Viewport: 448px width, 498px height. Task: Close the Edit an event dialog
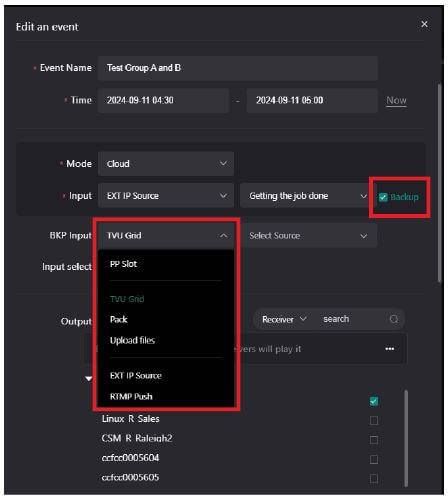[424, 24]
